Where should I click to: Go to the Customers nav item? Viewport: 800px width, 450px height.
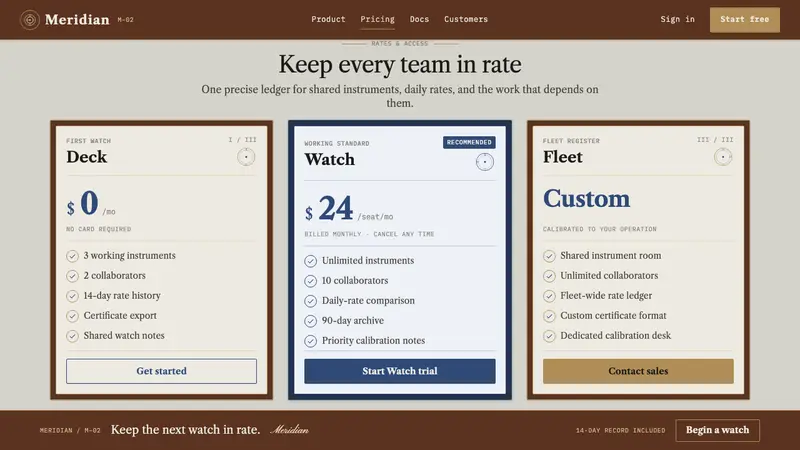pyautogui.click(x=466, y=19)
